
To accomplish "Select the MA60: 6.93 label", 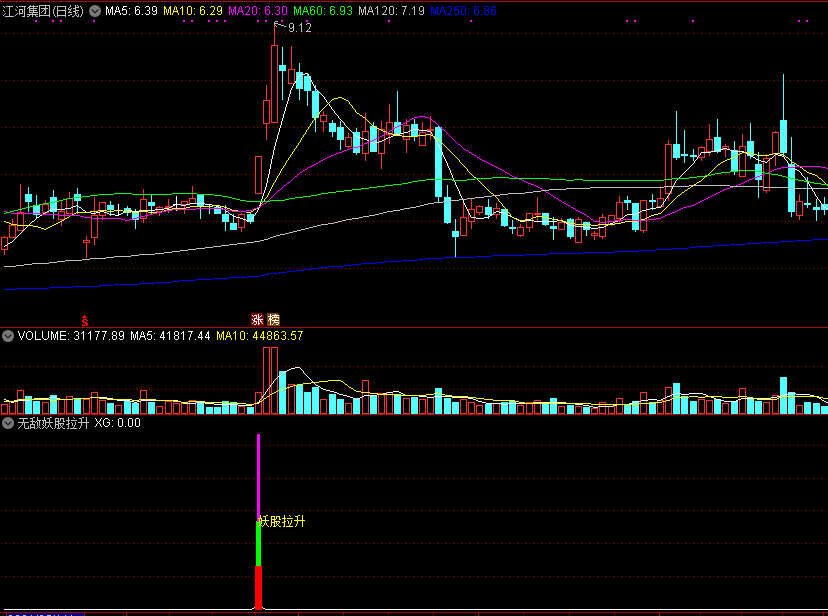I will tap(323, 11).
